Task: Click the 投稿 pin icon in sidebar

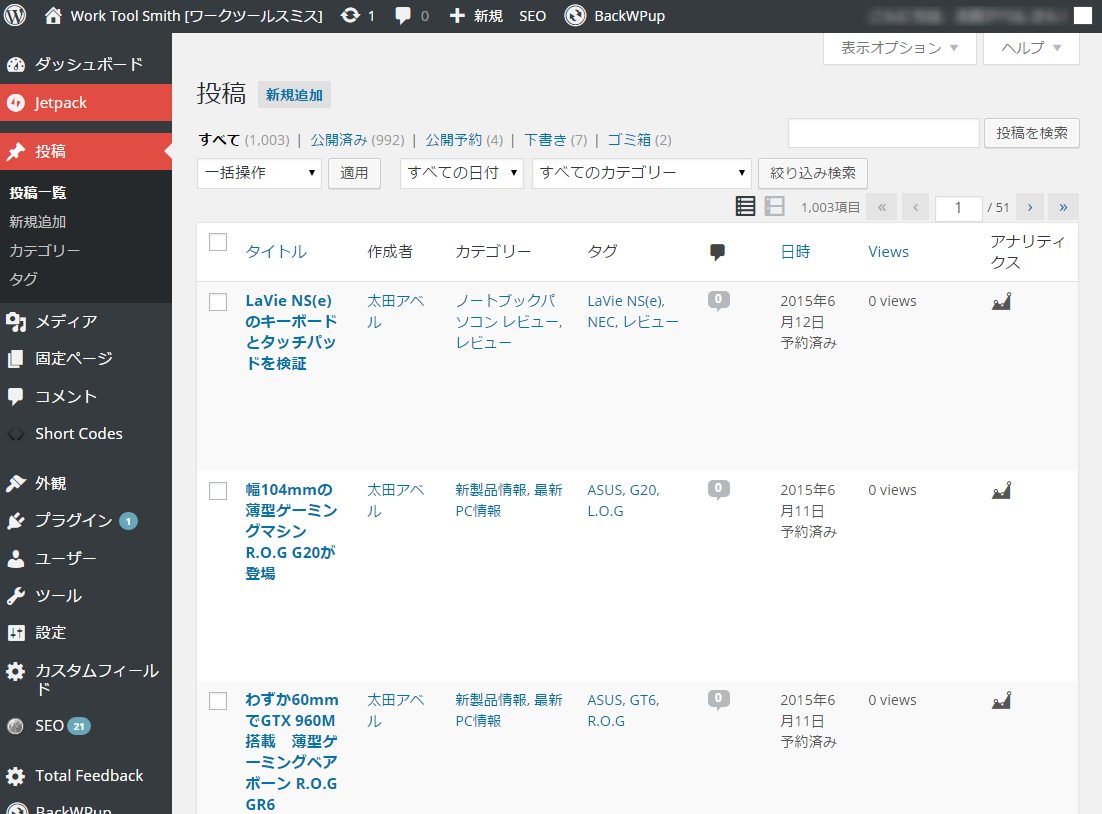Action: (x=15, y=151)
